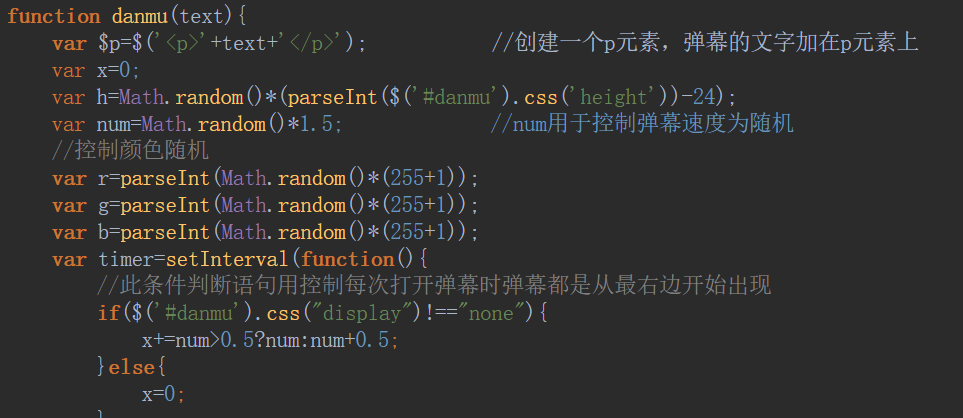Click the else keyword
Screen dimensions: 963x418
(130, 367)
